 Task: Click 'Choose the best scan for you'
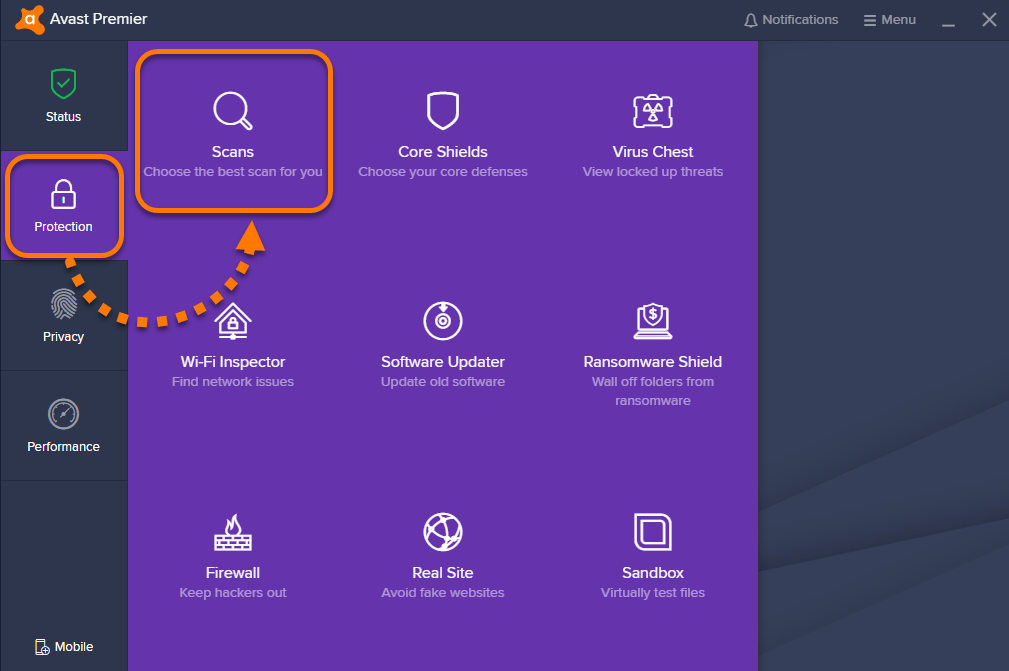tap(233, 172)
